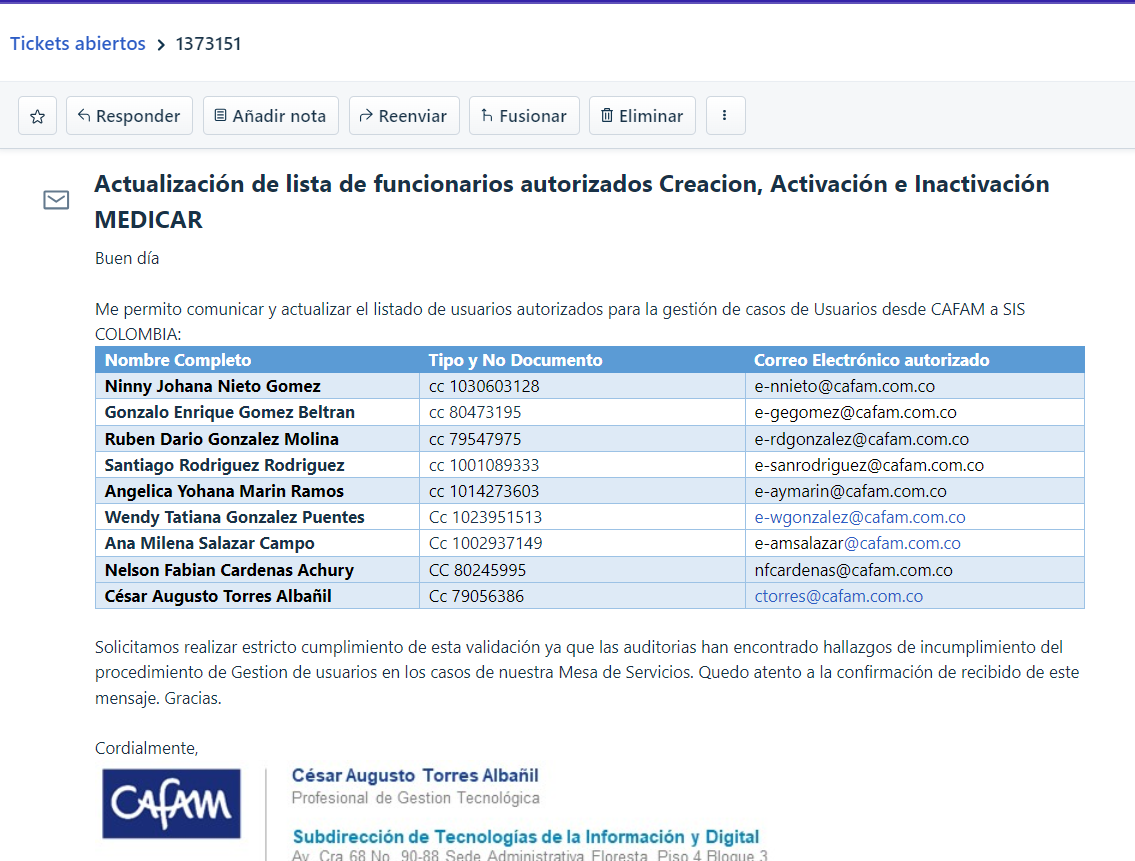The image size is (1135, 861).
Task: Click the email nfcardenas@cafam.com.co
Action: [x=853, y=570]
